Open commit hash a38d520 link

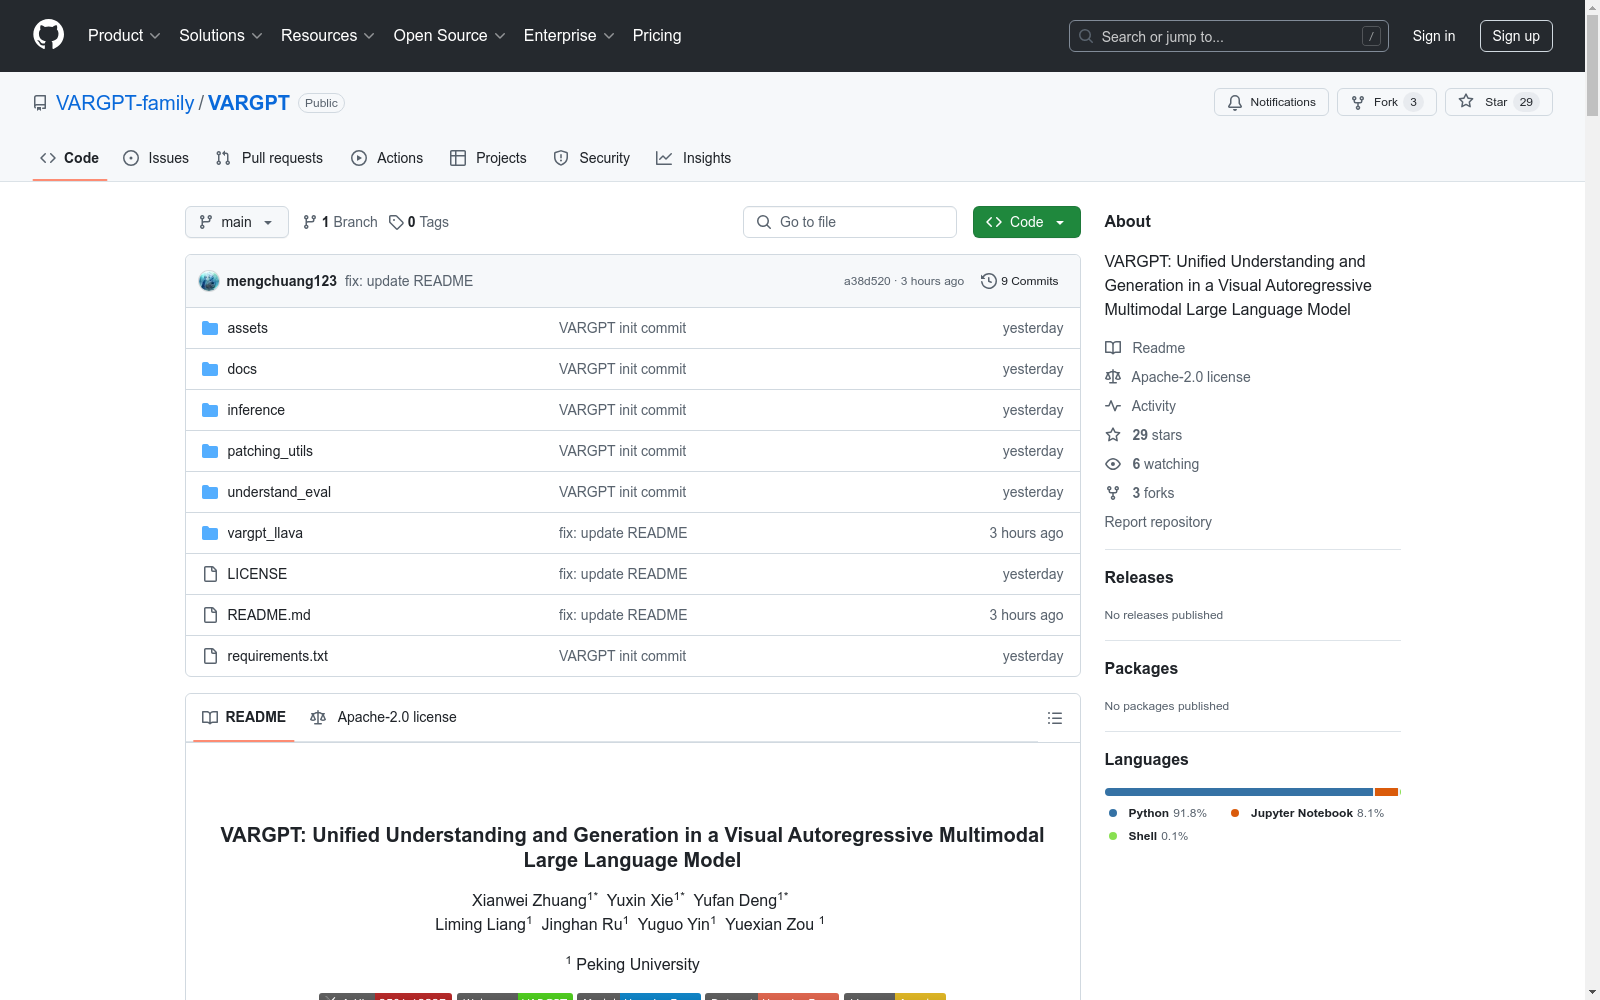[x=867, y=281]
